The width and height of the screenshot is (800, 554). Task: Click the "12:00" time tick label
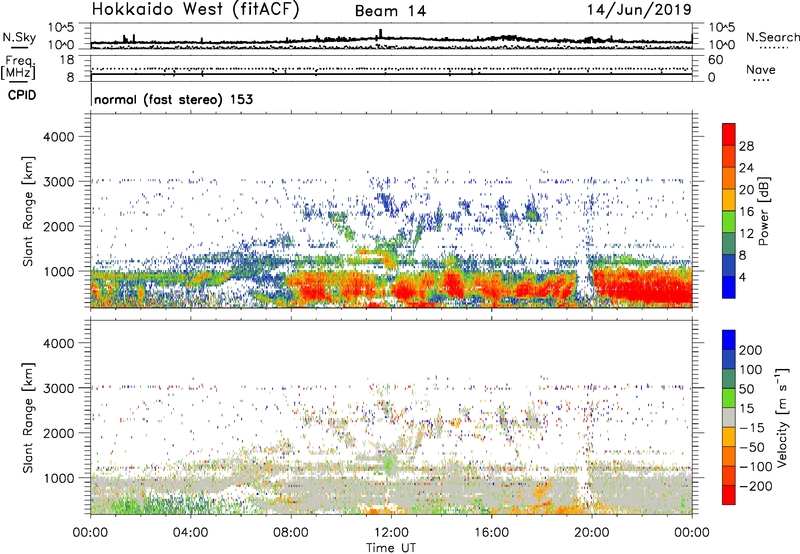tap(391, 533)
